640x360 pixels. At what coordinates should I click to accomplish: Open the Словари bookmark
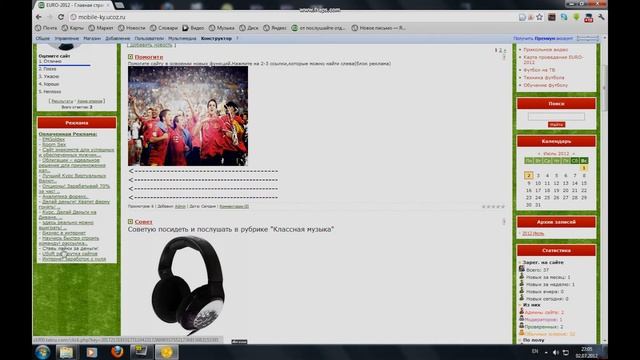point(164,28)
